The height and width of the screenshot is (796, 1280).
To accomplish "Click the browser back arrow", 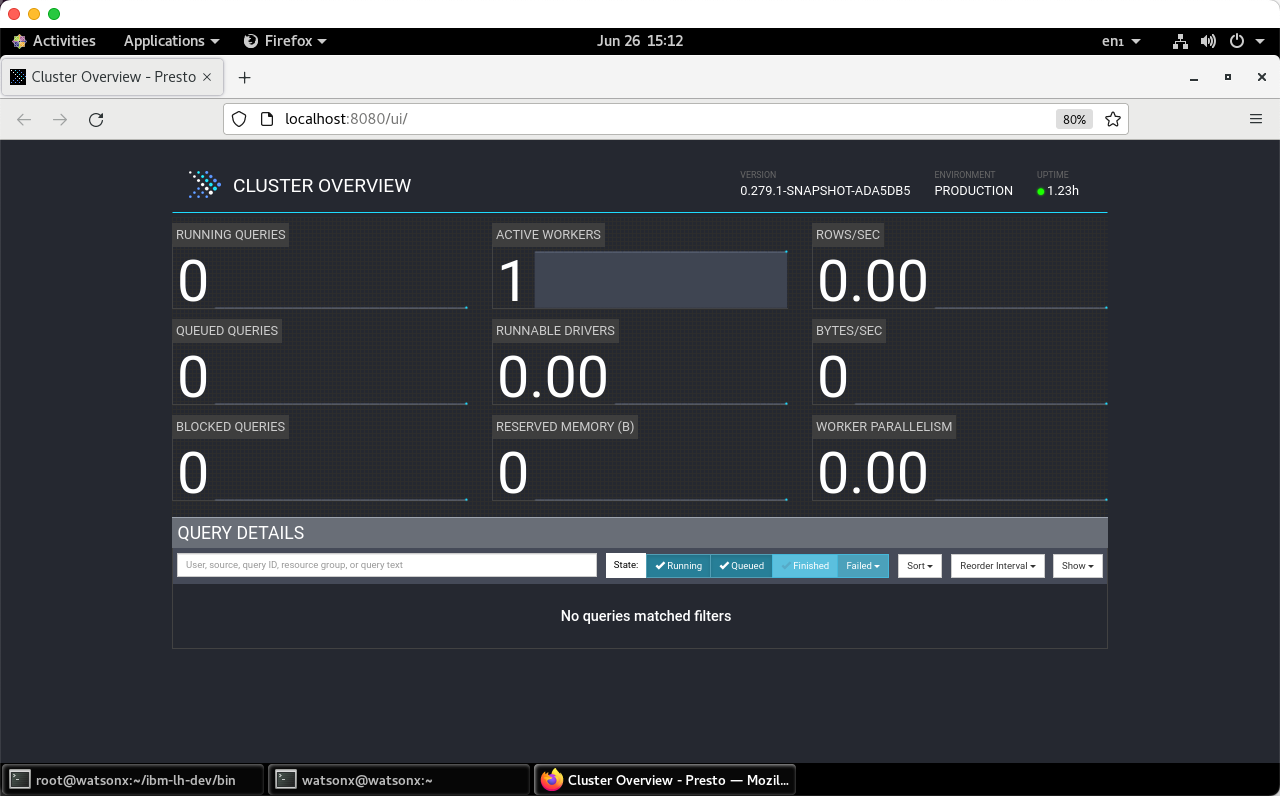I will tap(24, 119).
